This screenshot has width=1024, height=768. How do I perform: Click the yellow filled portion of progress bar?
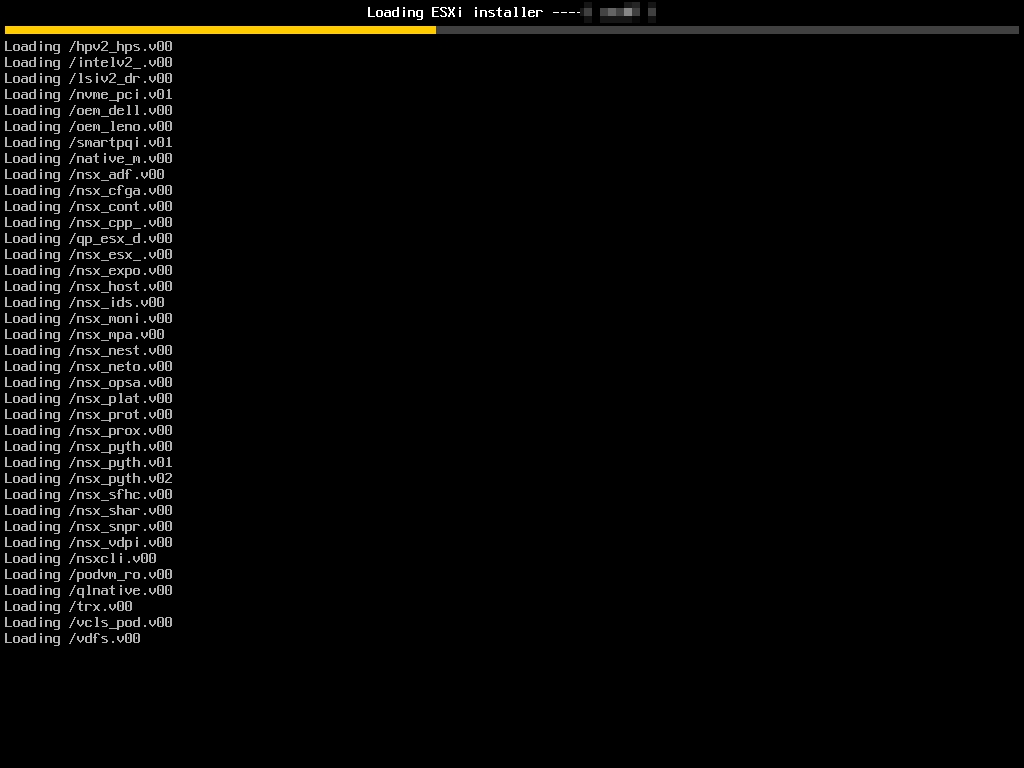[x=220, y=30]
